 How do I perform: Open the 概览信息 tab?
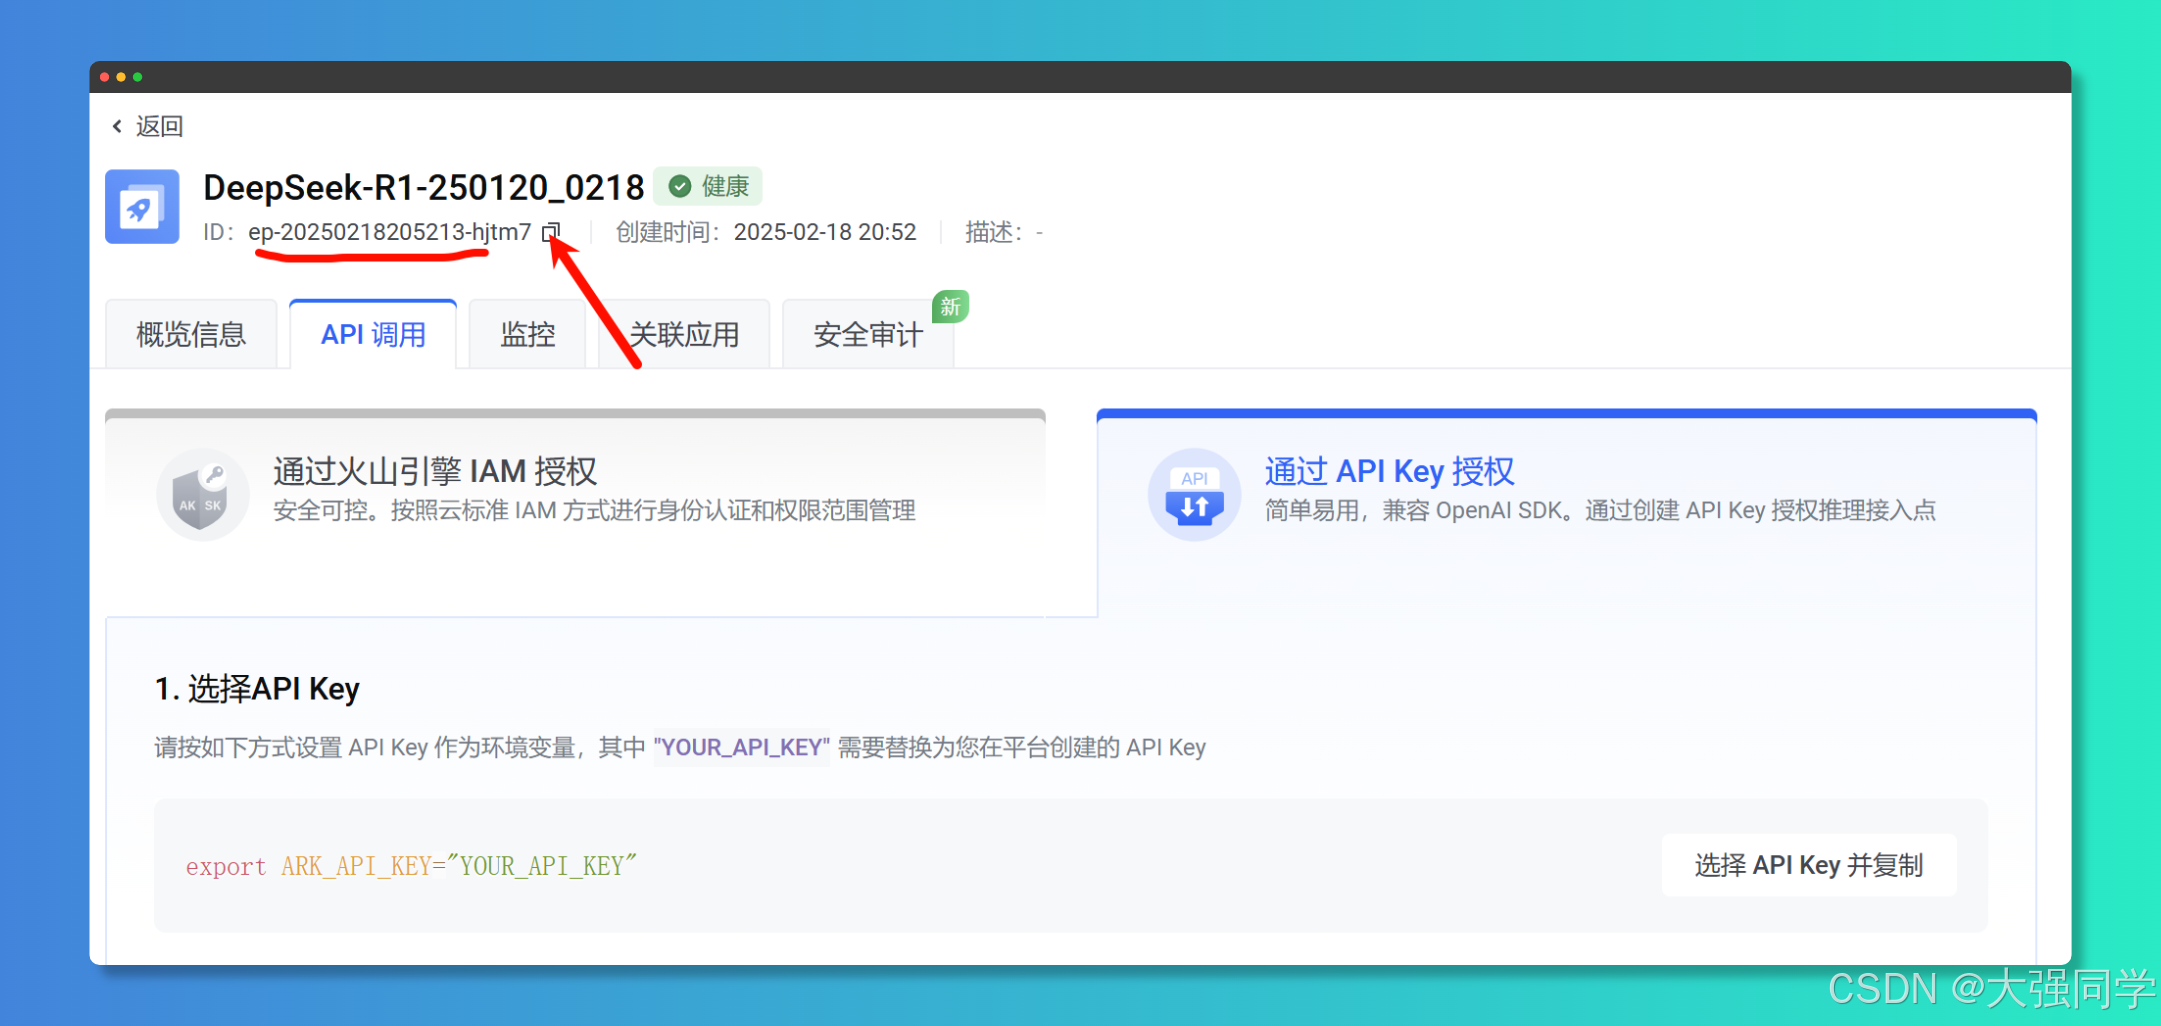point(191,334)
